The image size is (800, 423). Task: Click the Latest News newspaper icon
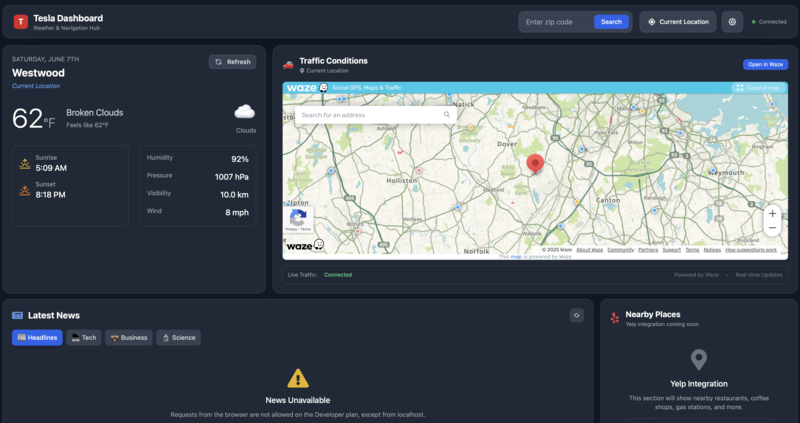coord(17,315)
